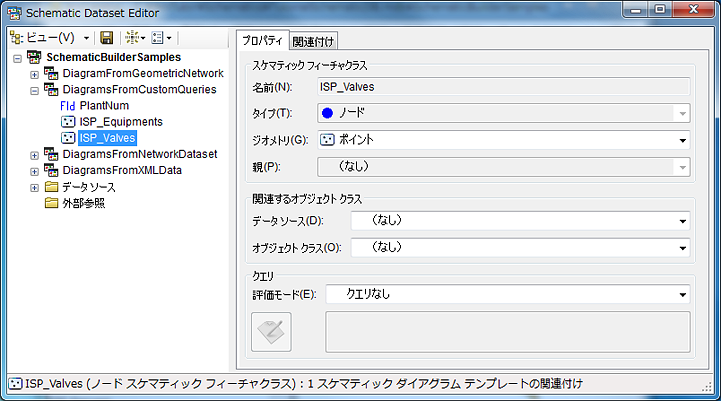Select the SchematicBuilderSamples tree item

[x=114, y=57]
